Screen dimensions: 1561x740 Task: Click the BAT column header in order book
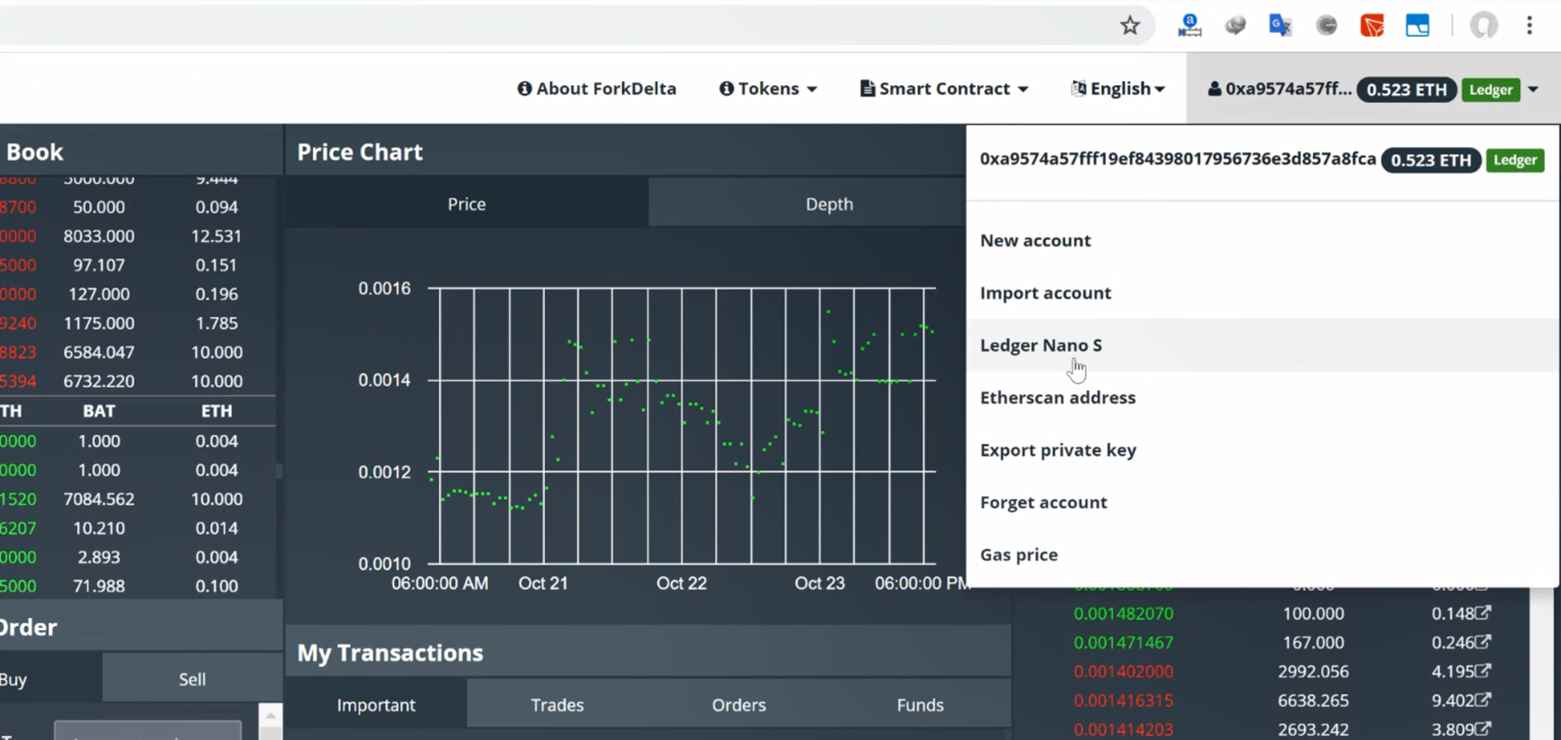coord(99,411)
